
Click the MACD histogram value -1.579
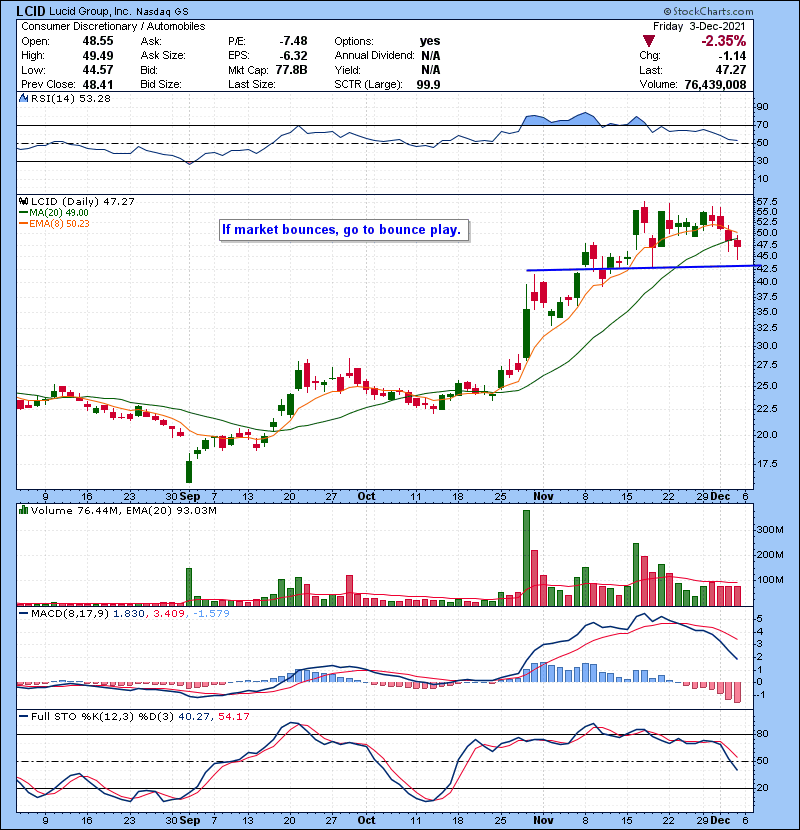(x=211, y=613)
